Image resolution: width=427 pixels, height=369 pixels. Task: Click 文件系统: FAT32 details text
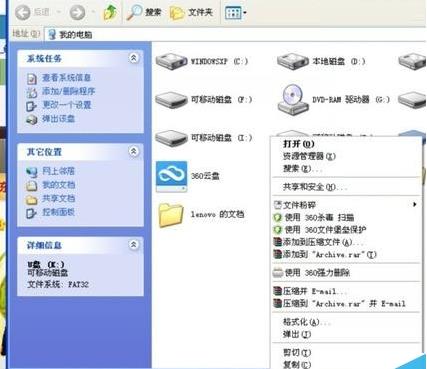(58, 284)
